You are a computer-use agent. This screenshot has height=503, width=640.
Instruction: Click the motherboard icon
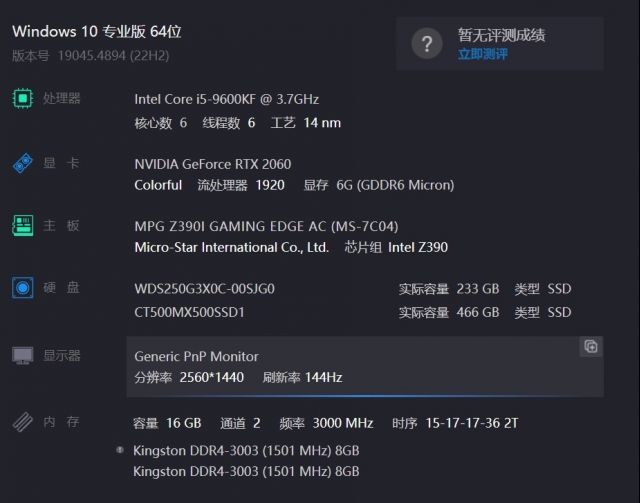[23, 225]
